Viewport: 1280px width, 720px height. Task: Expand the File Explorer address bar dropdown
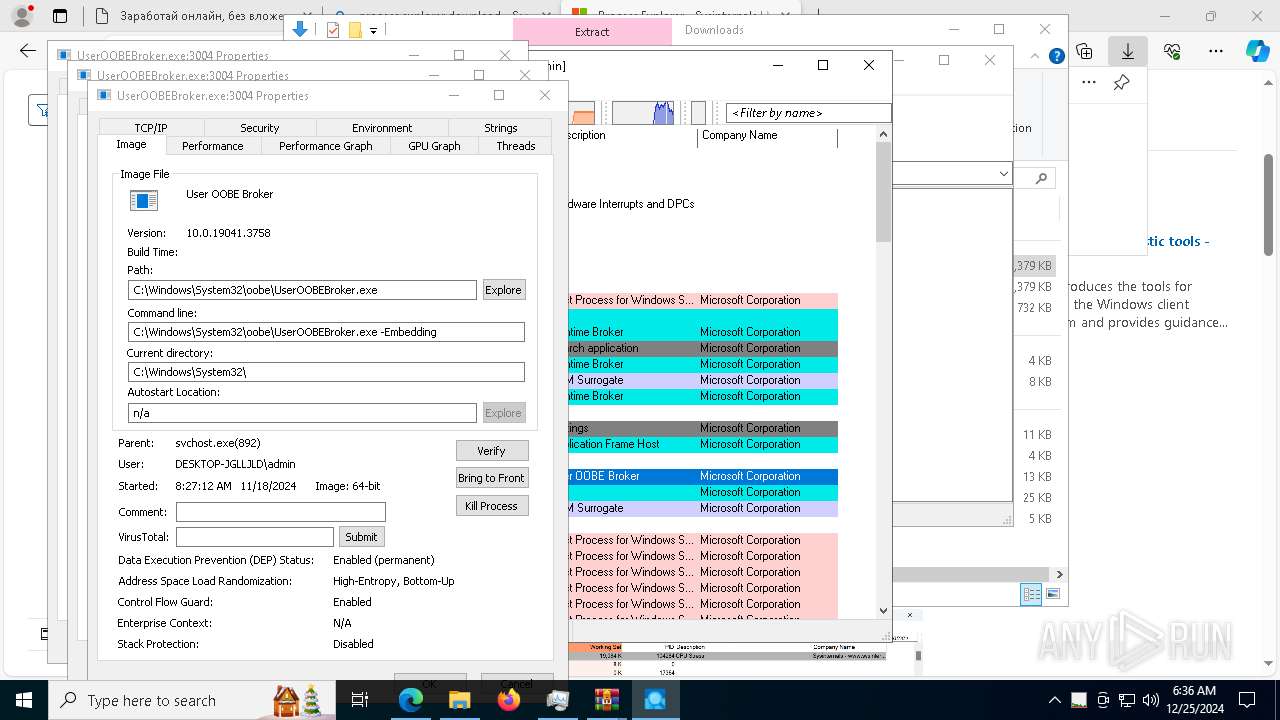(1004, 175)
